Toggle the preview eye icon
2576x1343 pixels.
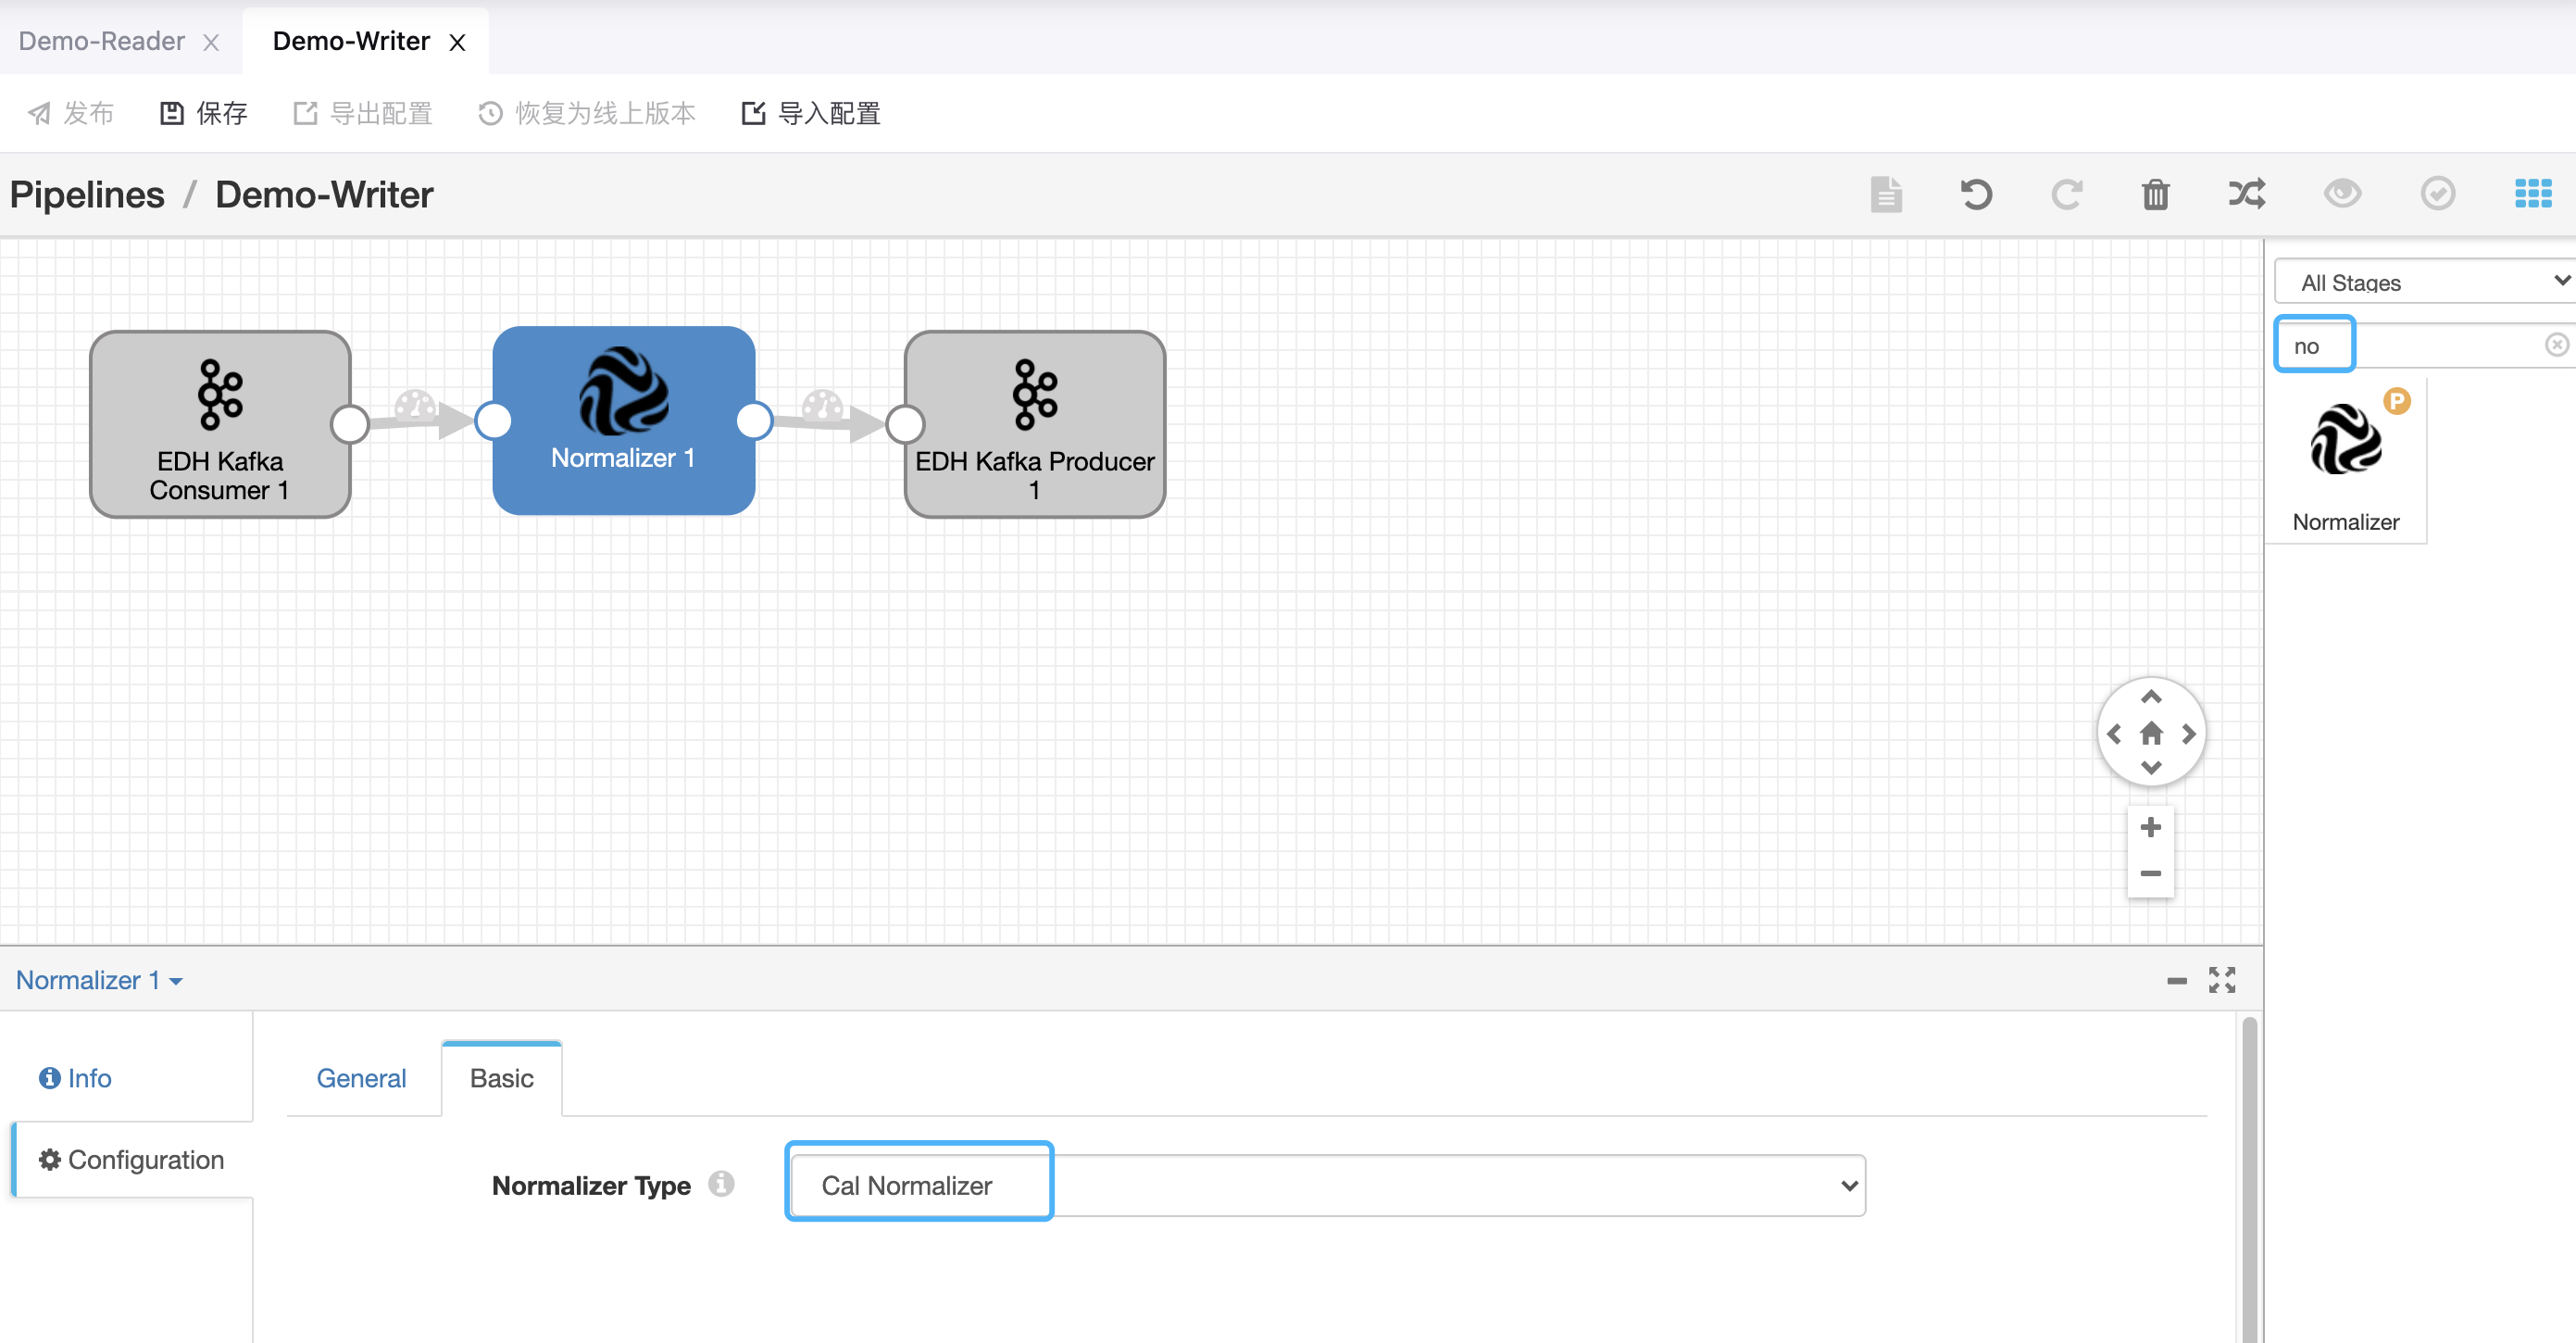point(2341,194)
